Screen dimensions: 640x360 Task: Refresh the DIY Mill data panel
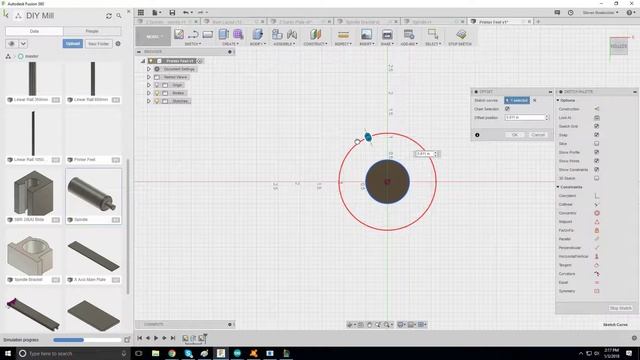point(109,16)
